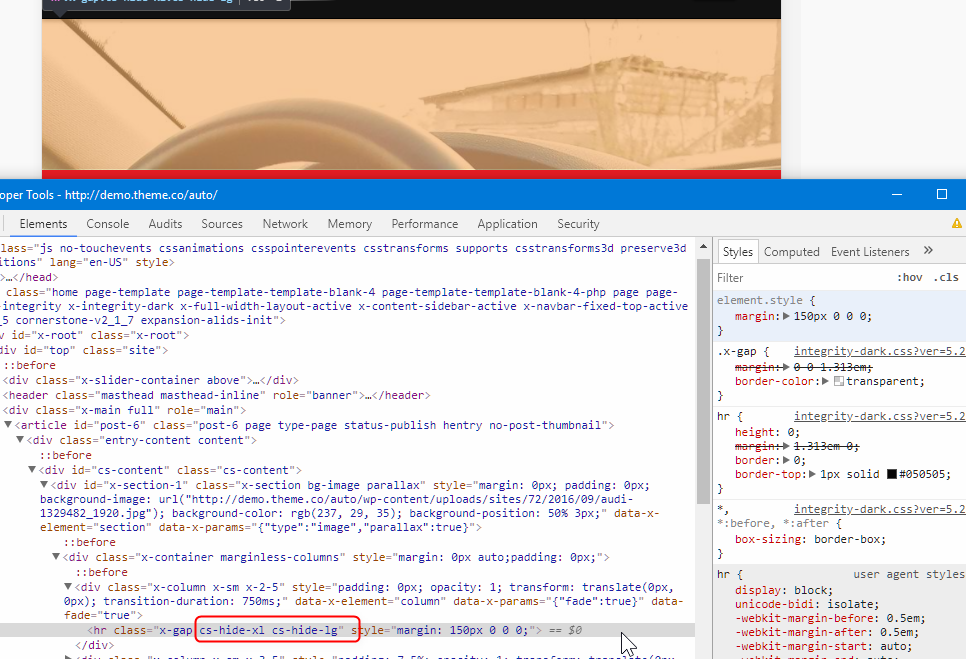Expand border-top shorthand in hr rule
Screen dimensions: 966x659
(815, 474)
